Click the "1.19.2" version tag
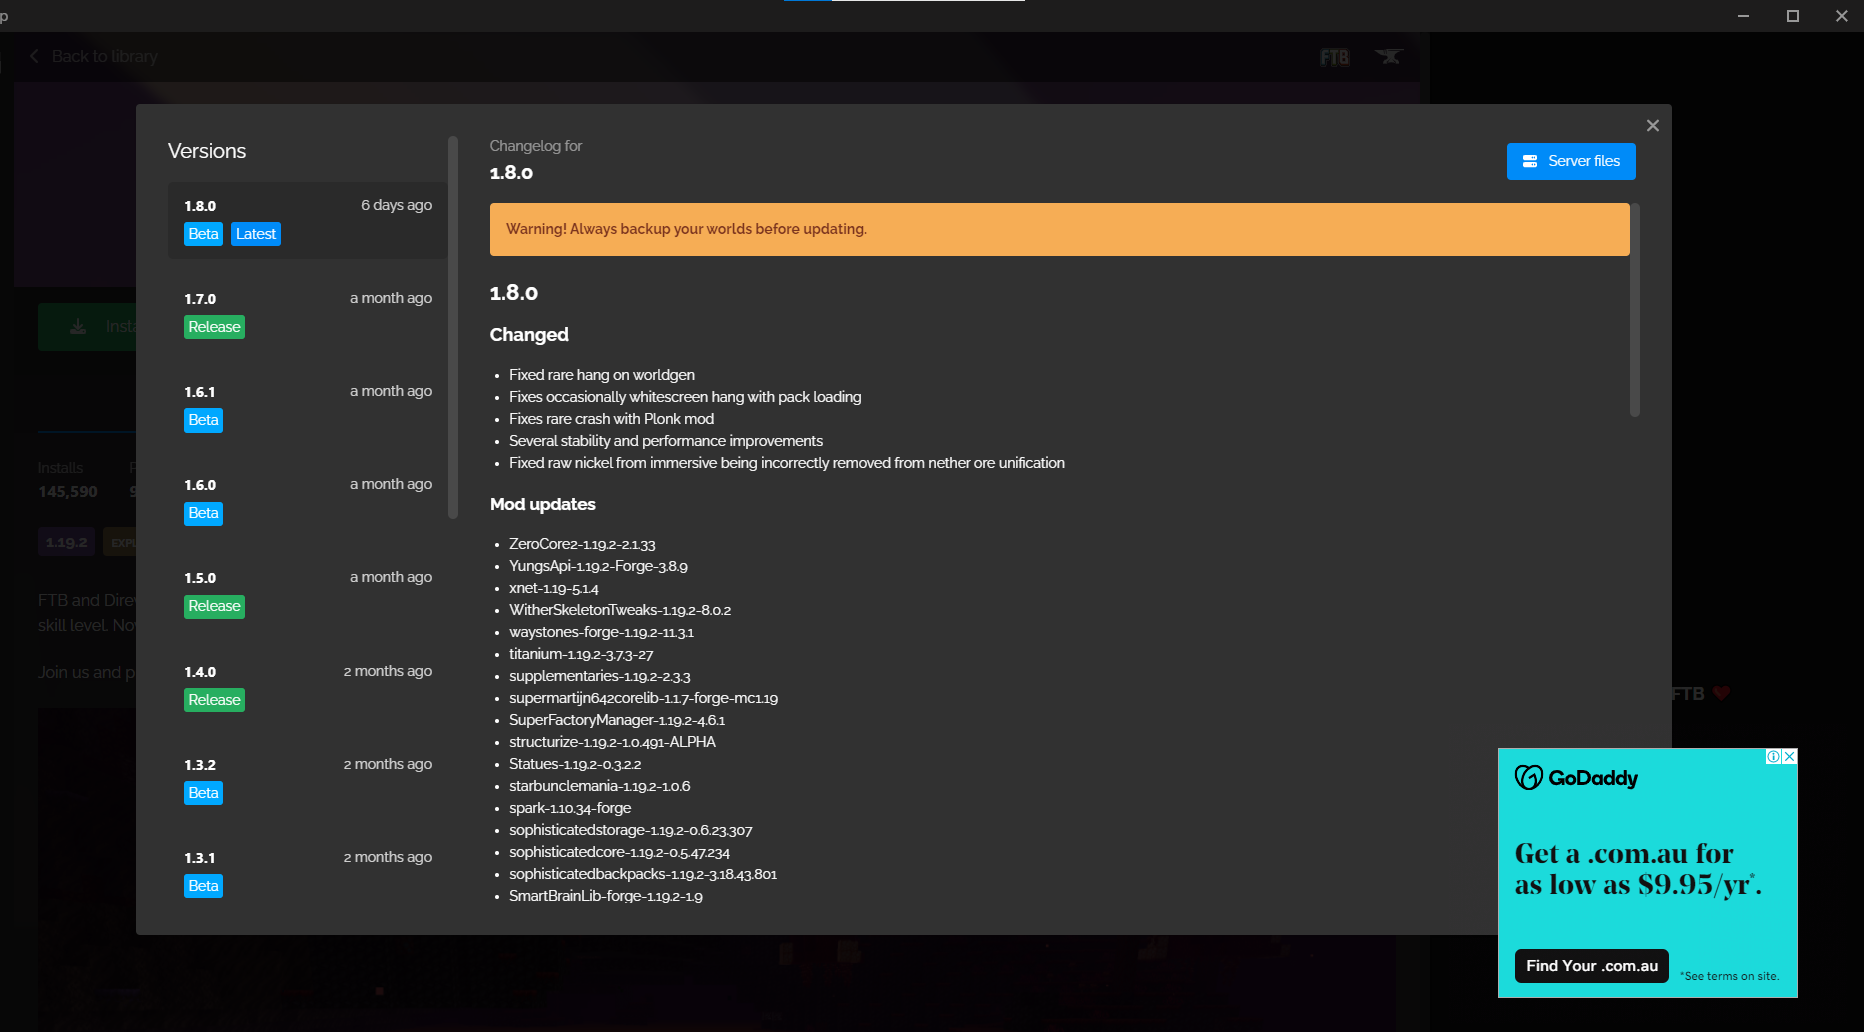Screen dimensions: 1864x1032 click(x=66, y=541)
